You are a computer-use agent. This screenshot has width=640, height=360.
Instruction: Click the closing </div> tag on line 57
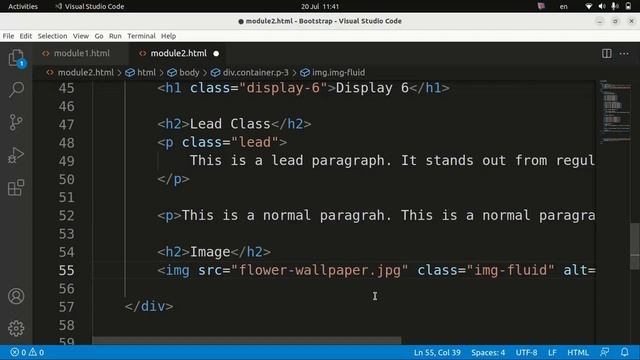[149, 307]
